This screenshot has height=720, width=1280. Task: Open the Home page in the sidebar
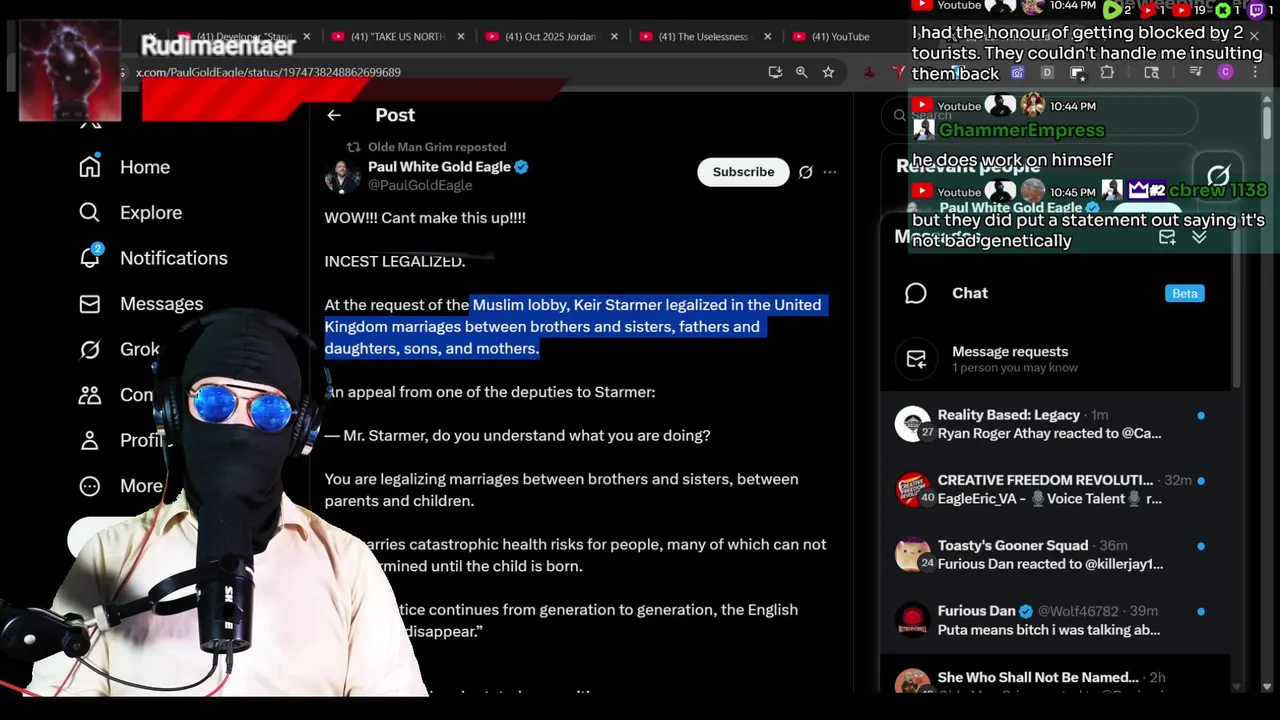point(125,167)
